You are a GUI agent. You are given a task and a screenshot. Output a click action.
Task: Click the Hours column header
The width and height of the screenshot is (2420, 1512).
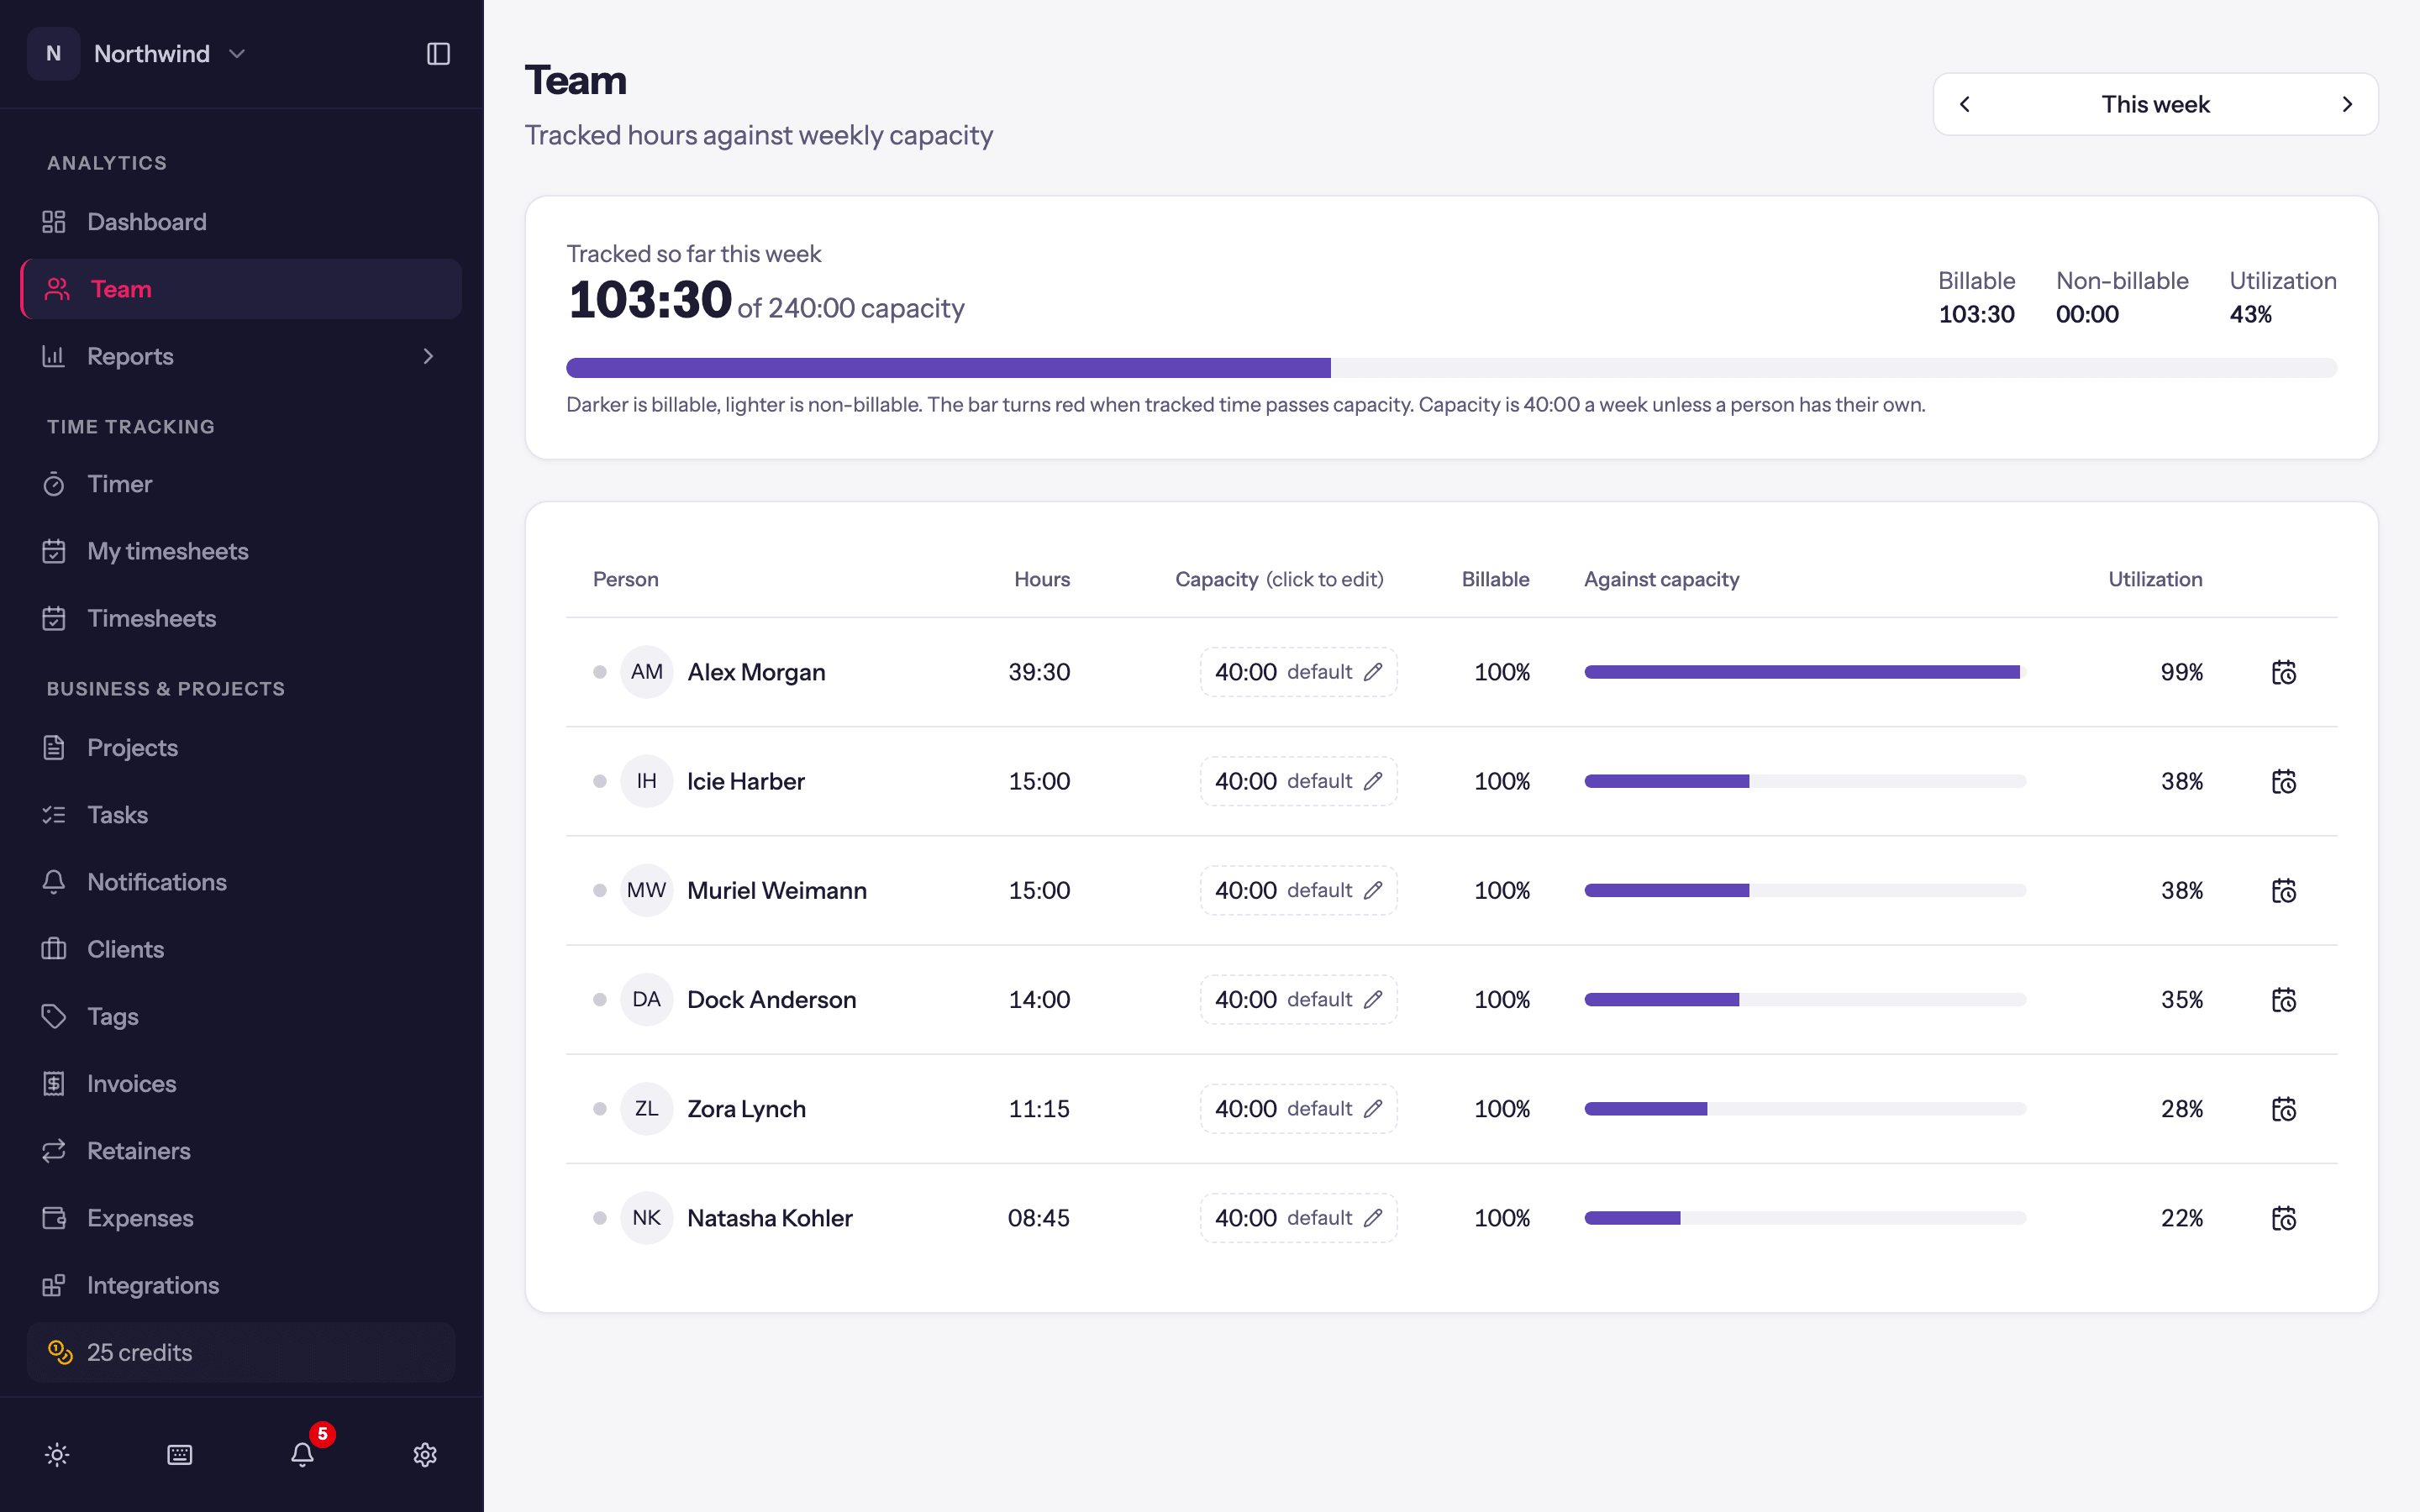pos(1042,579)
